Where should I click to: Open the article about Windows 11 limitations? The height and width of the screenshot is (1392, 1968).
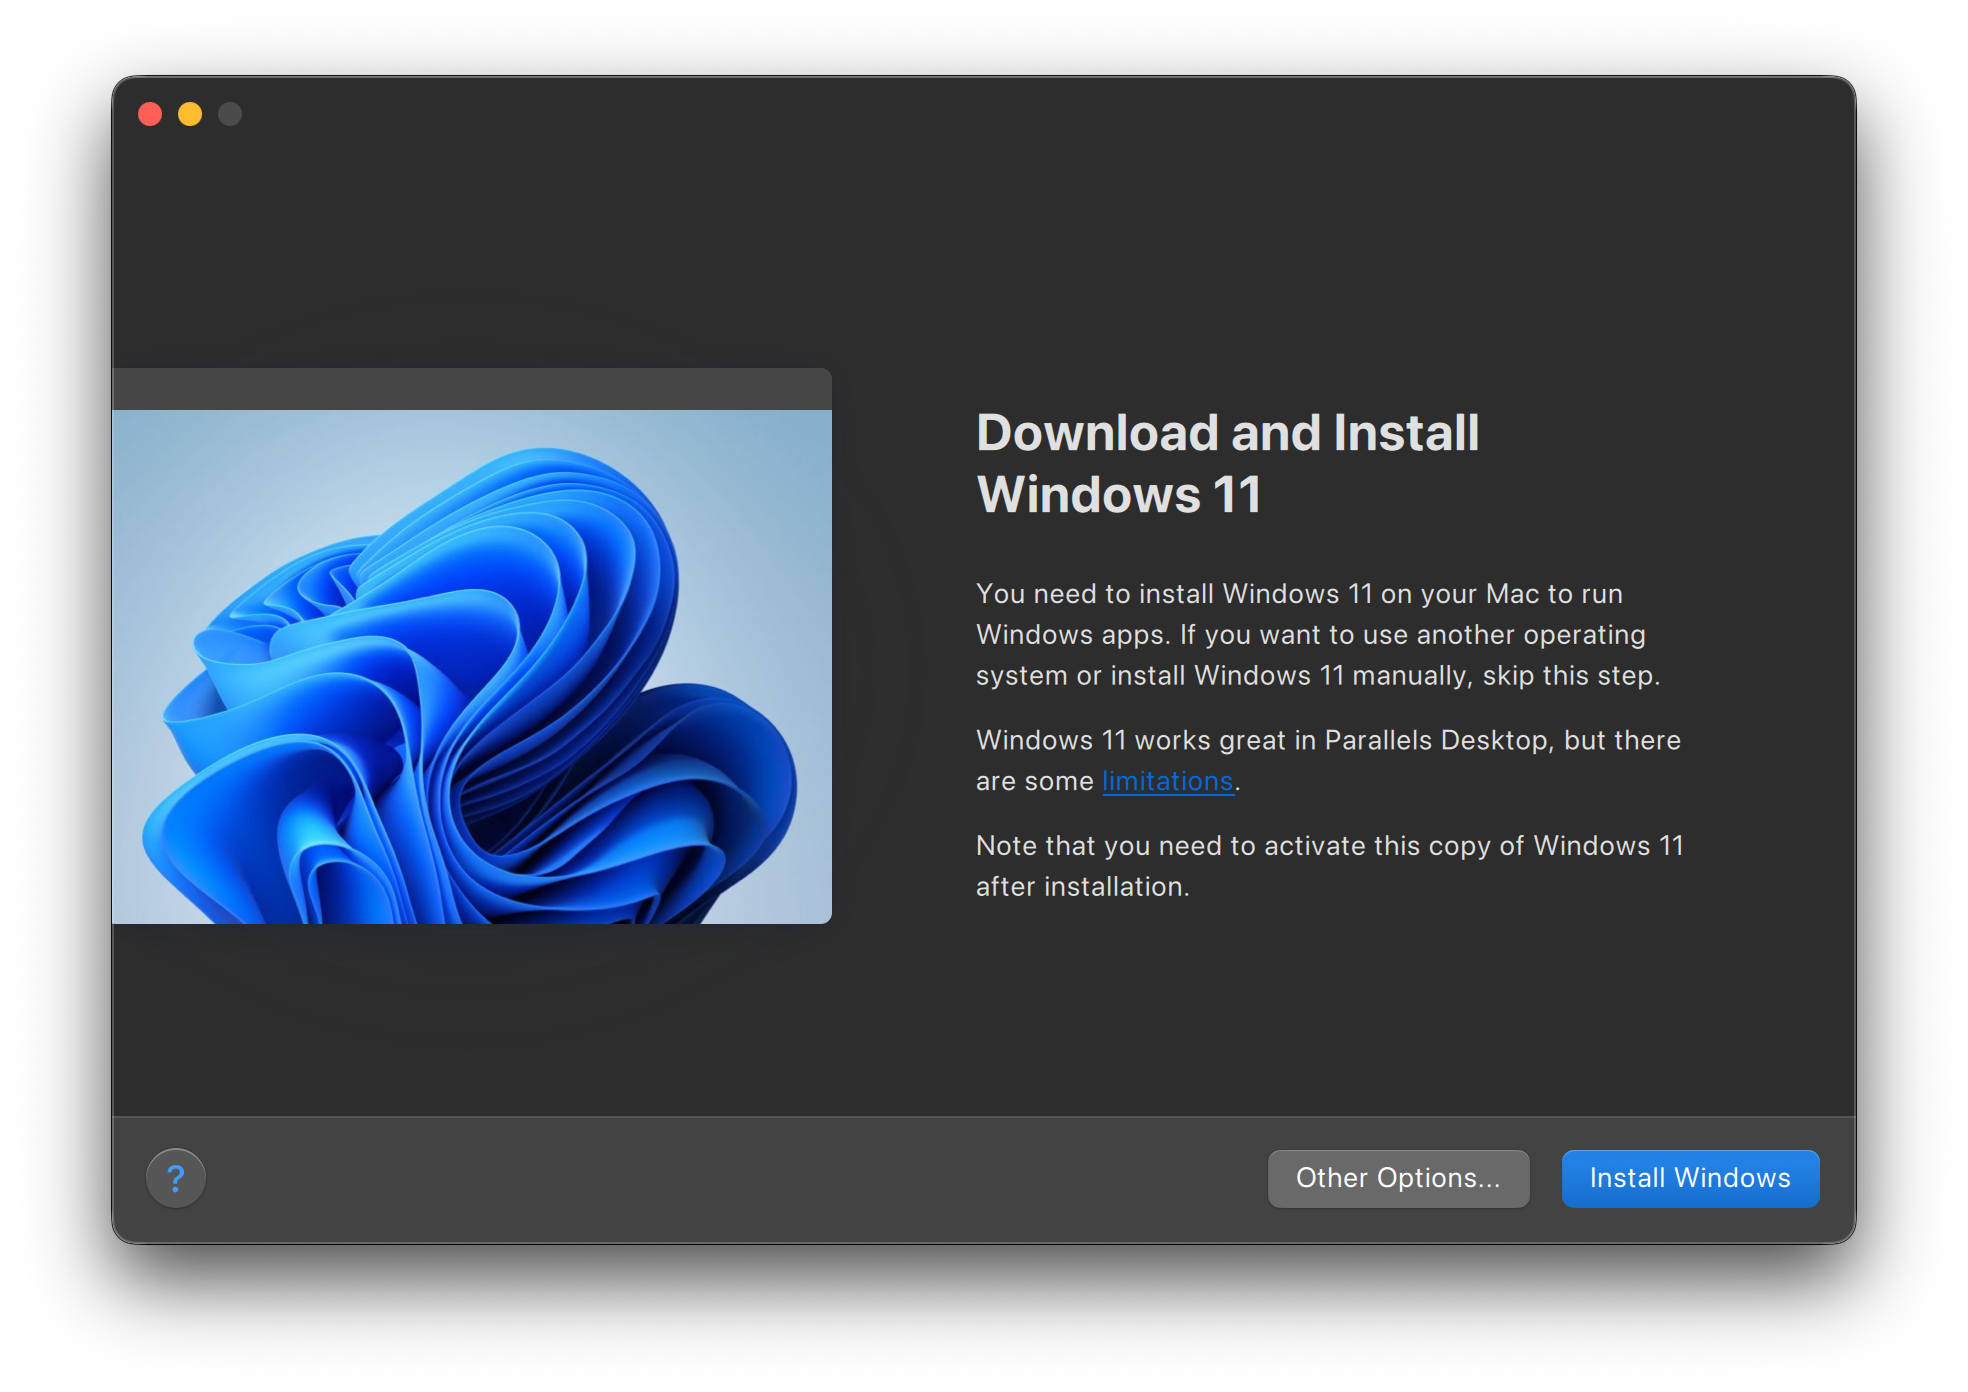pos(1166,781)
